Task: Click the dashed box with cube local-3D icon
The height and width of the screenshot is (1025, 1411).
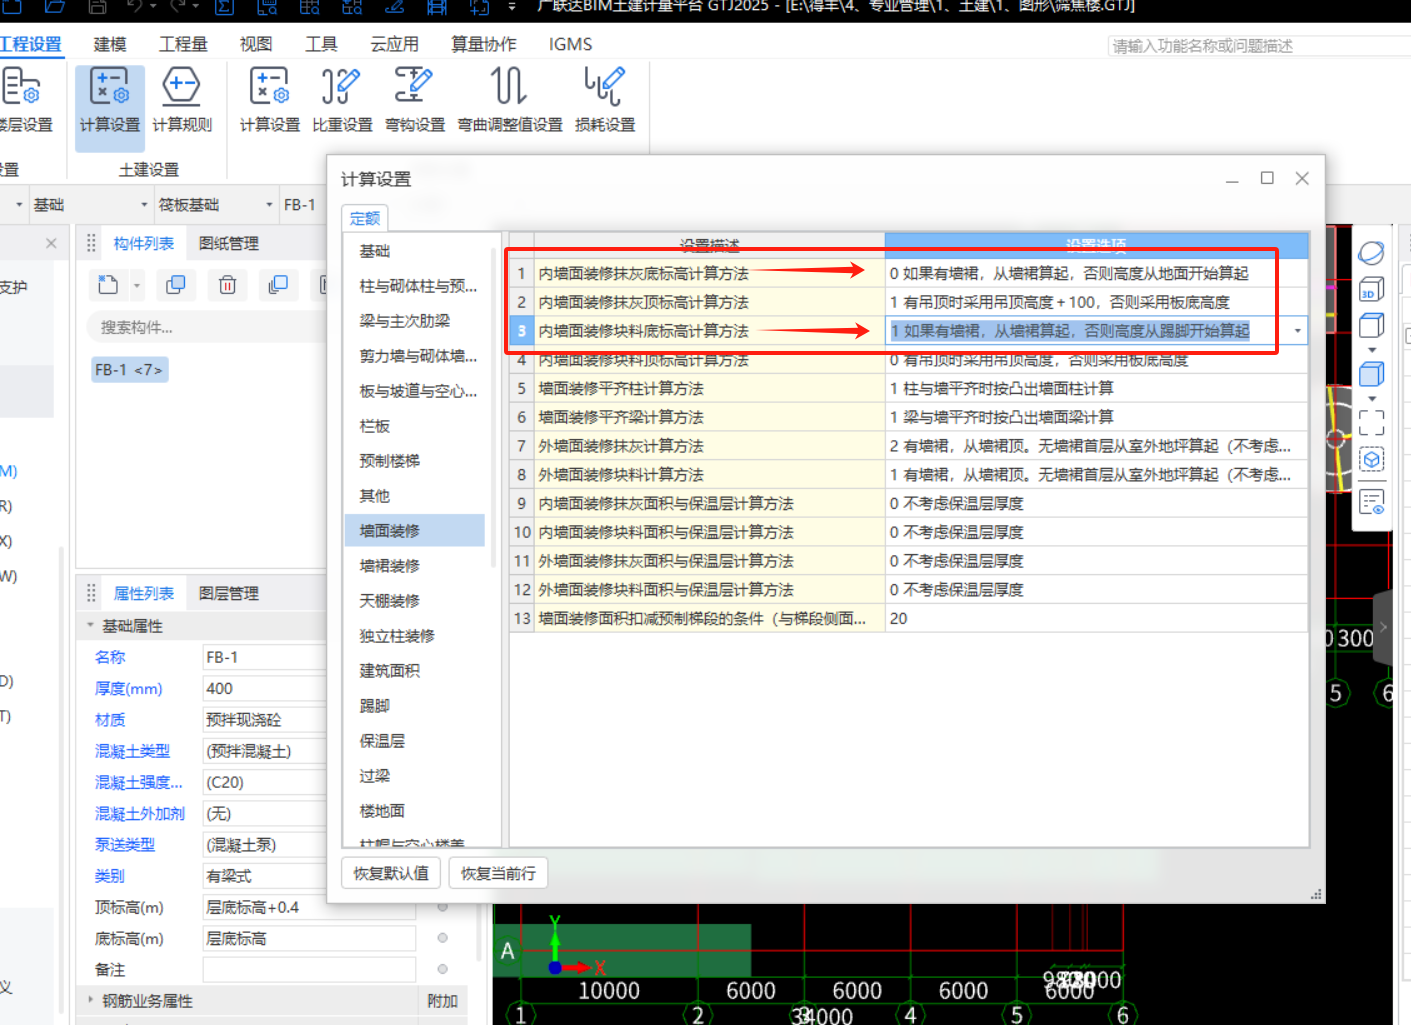Action: (1371, 459)
